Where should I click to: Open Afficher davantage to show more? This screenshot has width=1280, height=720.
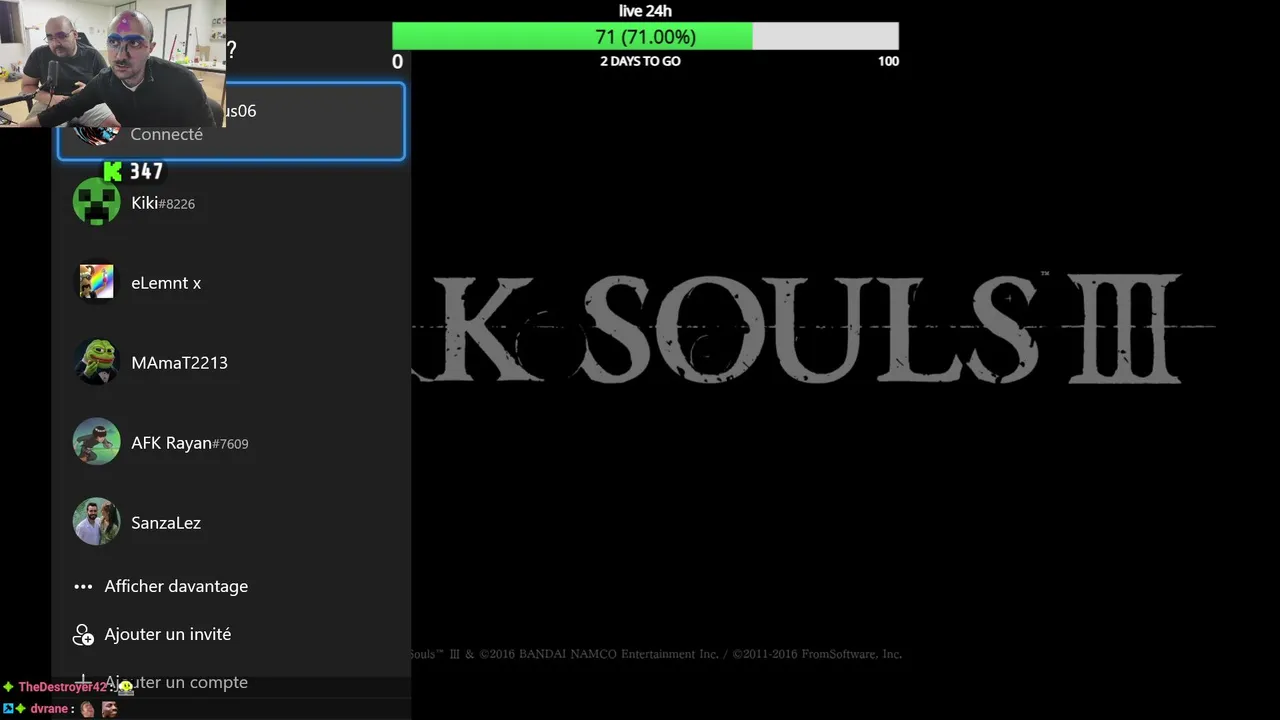(231, 586)
